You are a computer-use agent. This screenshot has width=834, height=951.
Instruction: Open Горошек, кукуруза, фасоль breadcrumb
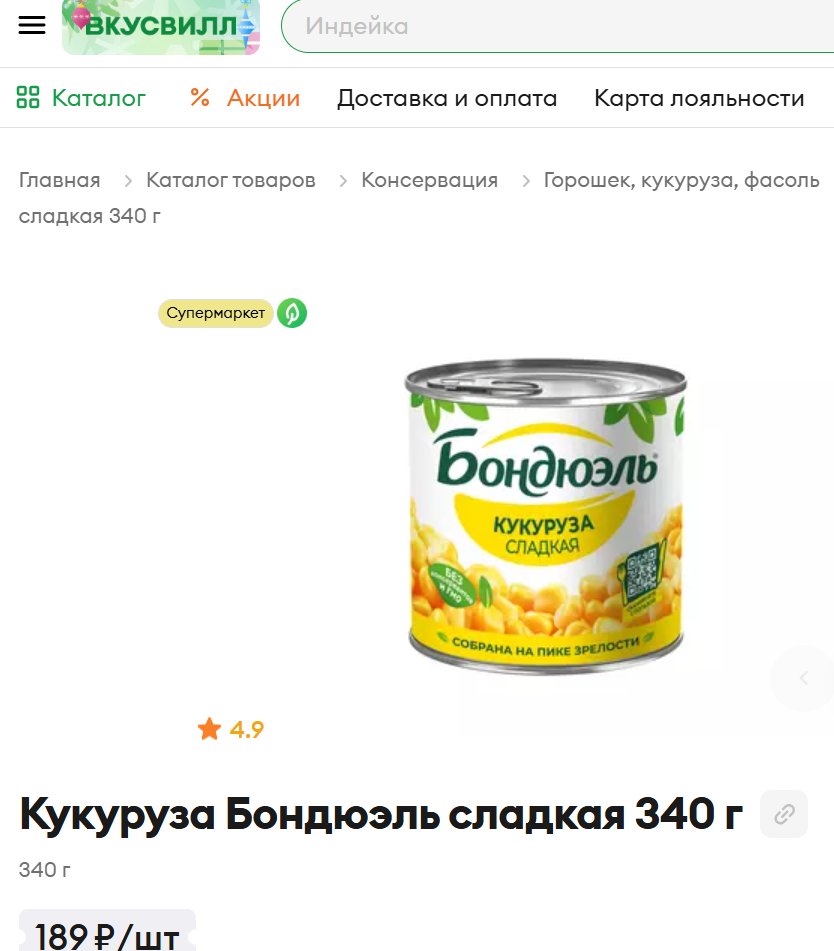pos(681,180)
